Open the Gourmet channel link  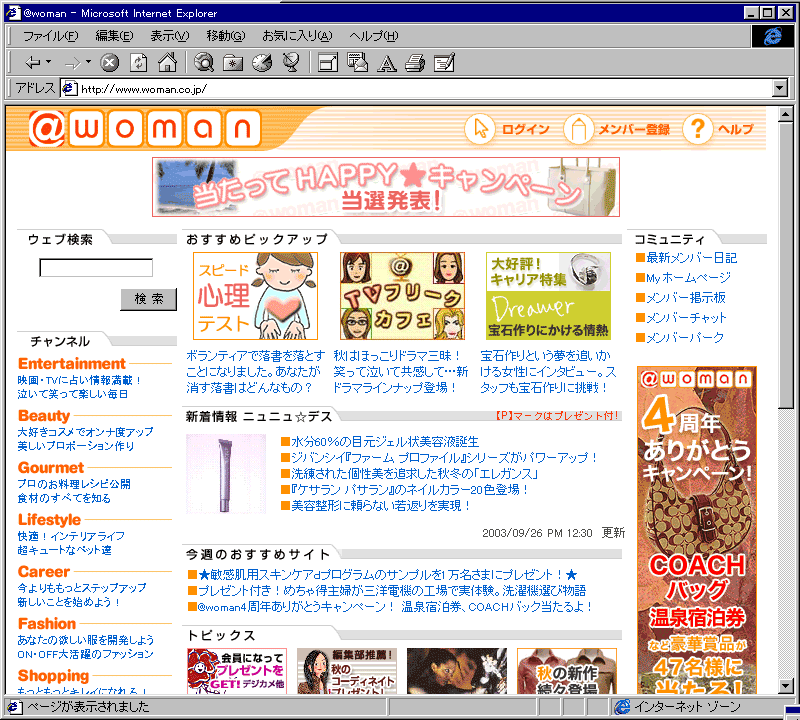tap(51, 467)
